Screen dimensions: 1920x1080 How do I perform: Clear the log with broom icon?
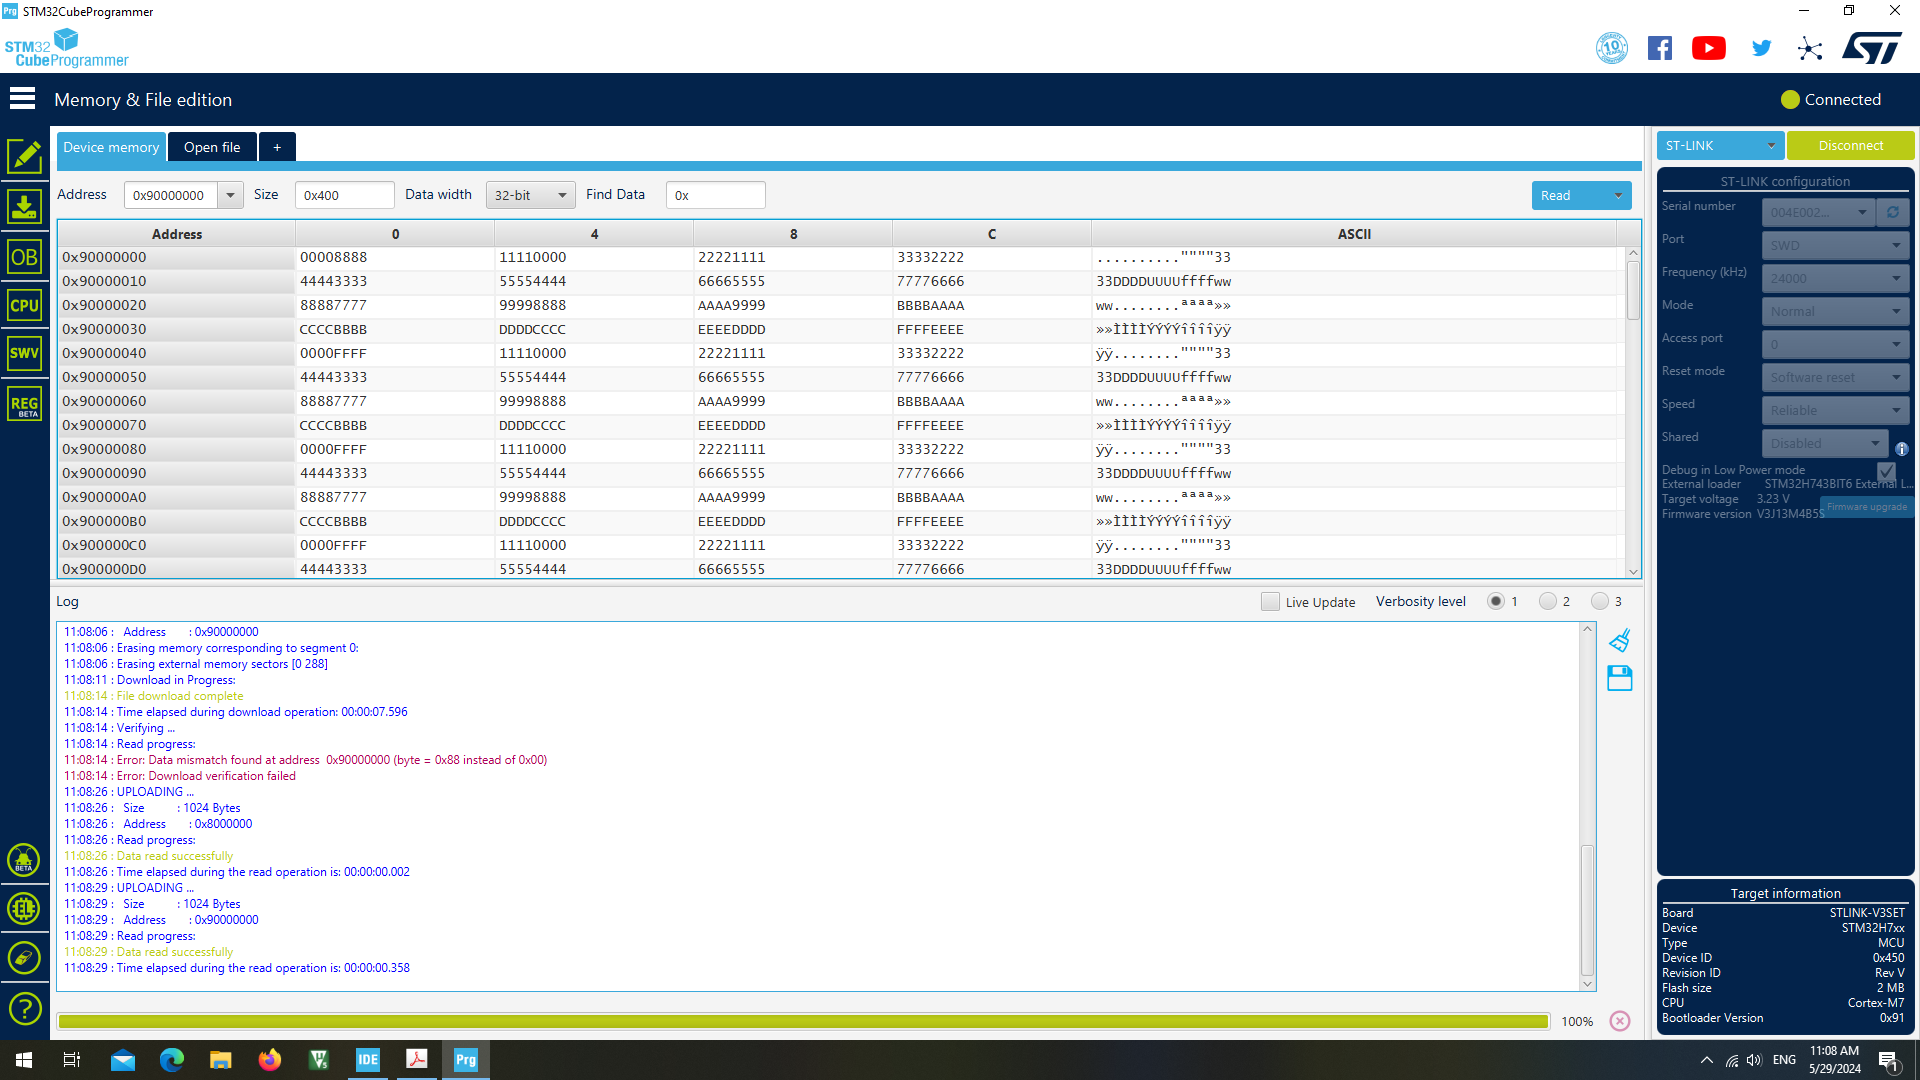(1620, 640)
